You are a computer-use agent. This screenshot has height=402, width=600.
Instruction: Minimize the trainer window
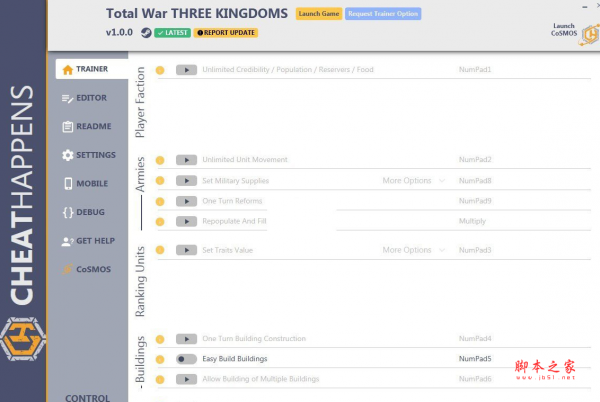pyautogui.click(x=585, y=7)
